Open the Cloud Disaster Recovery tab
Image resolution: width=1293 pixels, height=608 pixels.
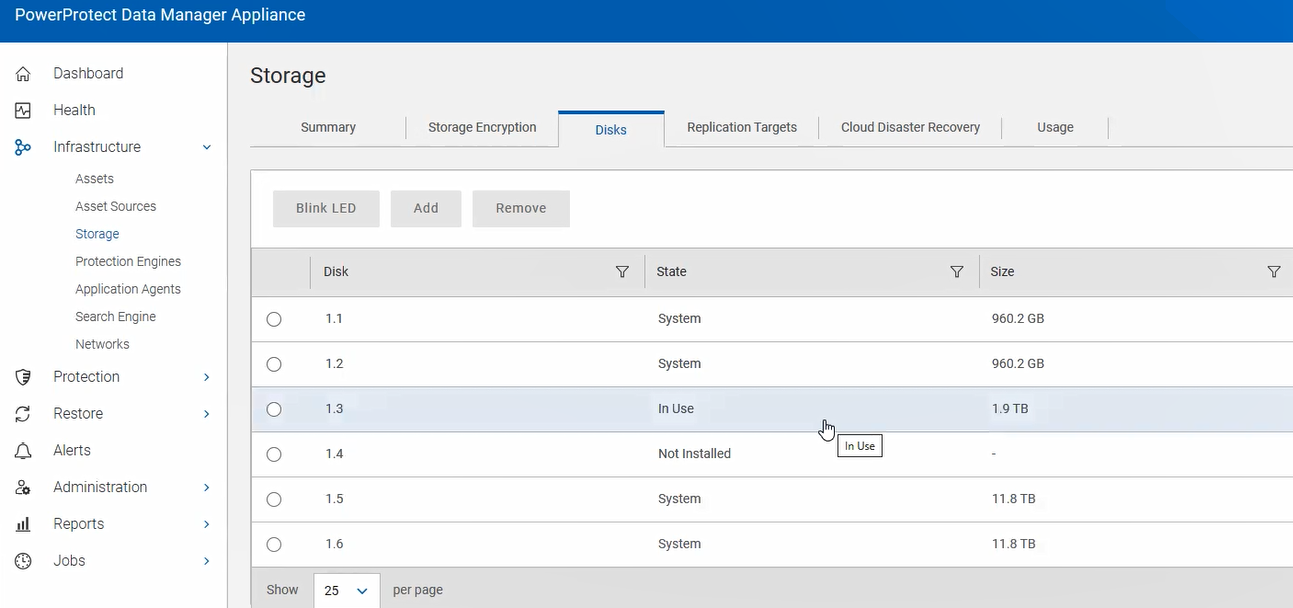[910, 127]
